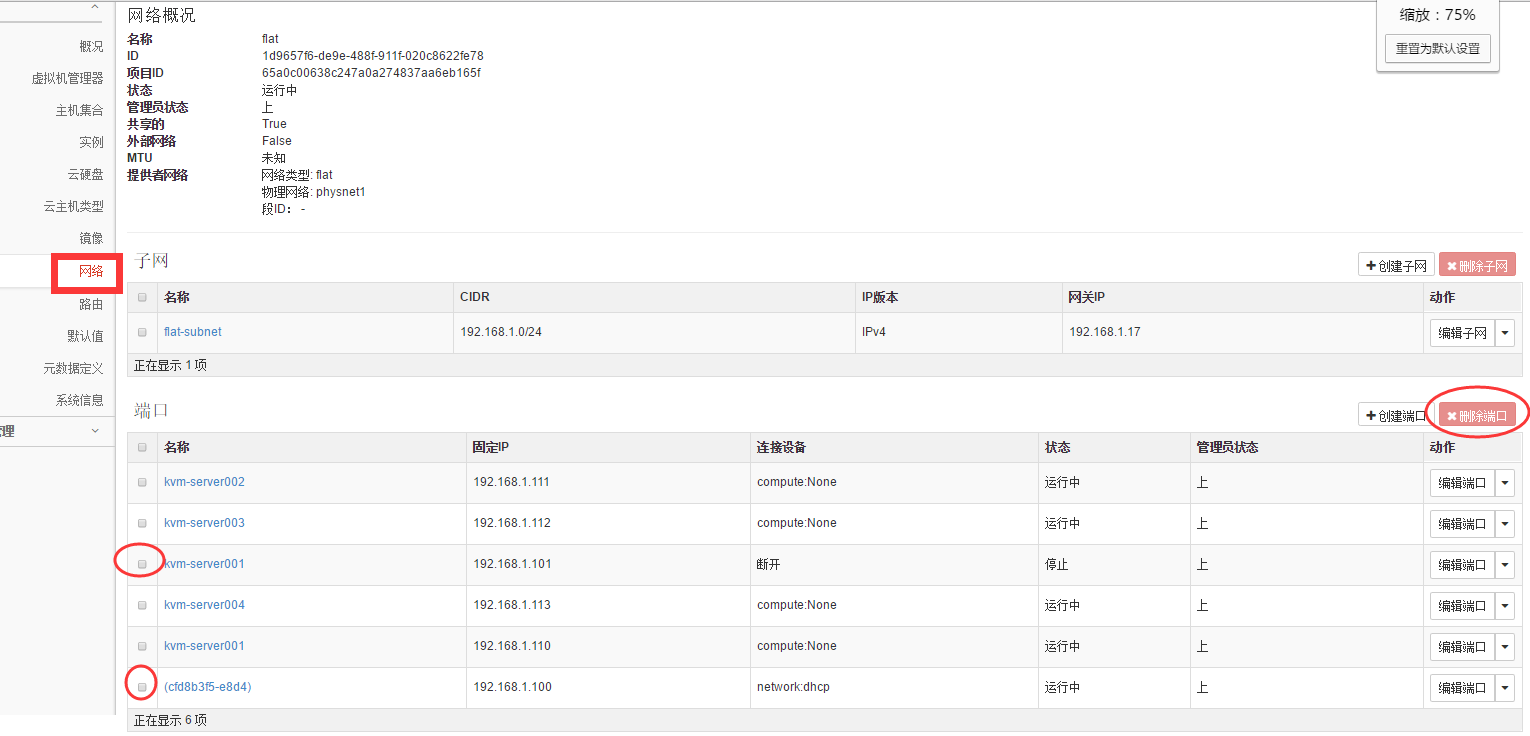Open 镜像 in the sidebar
Viewport: 1530px width, 736px height.
[x=91, y=238]
